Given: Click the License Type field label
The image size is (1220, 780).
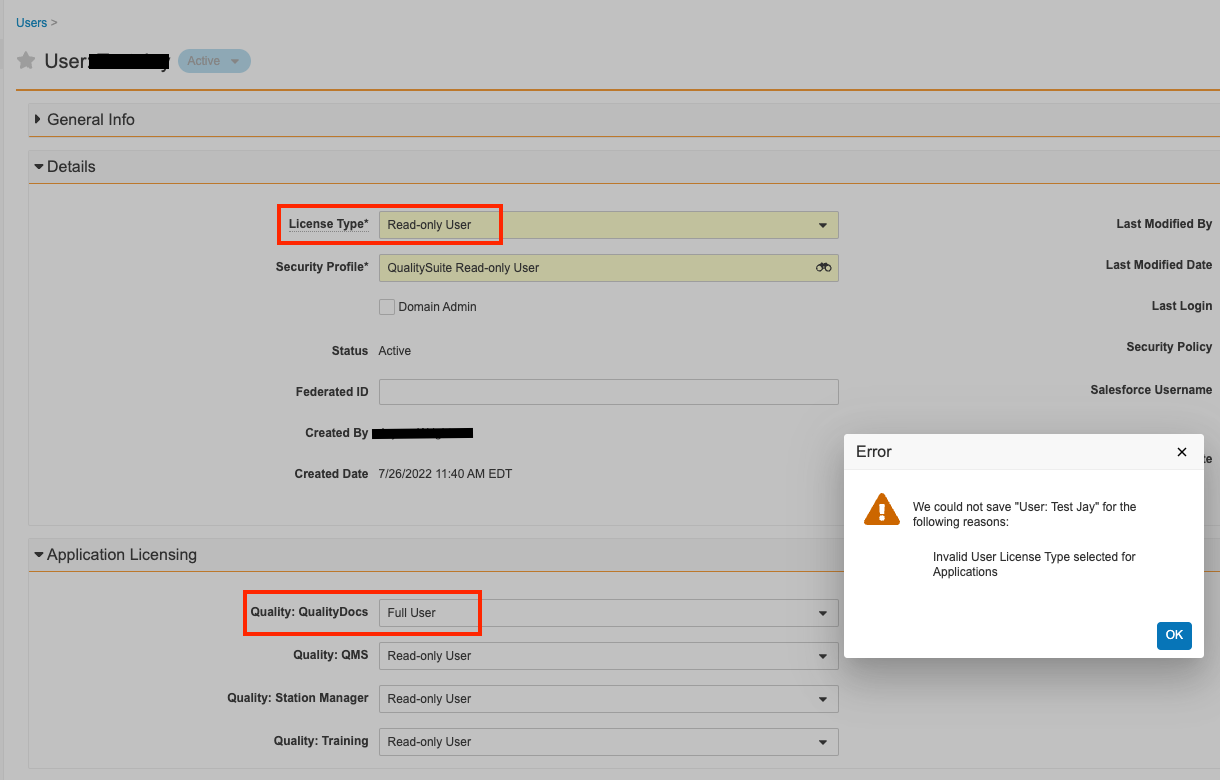Looking at the screenshot, I should coord(328,224).
